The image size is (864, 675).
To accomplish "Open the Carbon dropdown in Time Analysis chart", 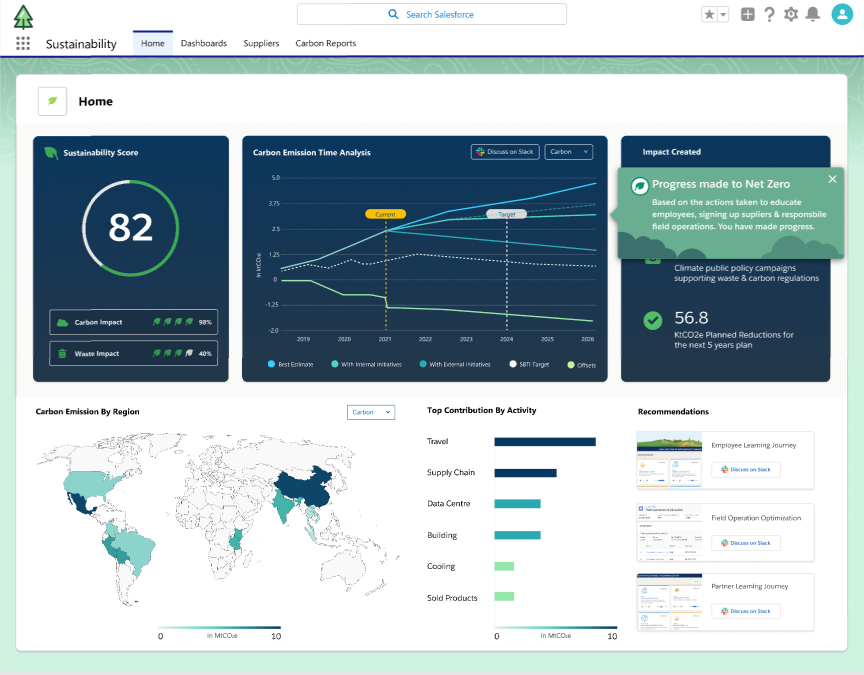I will [569, 152].
